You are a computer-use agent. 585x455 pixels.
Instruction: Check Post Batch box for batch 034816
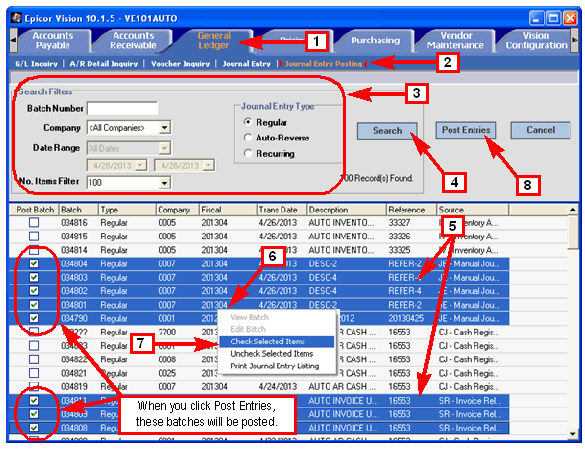tap(34, 223)
